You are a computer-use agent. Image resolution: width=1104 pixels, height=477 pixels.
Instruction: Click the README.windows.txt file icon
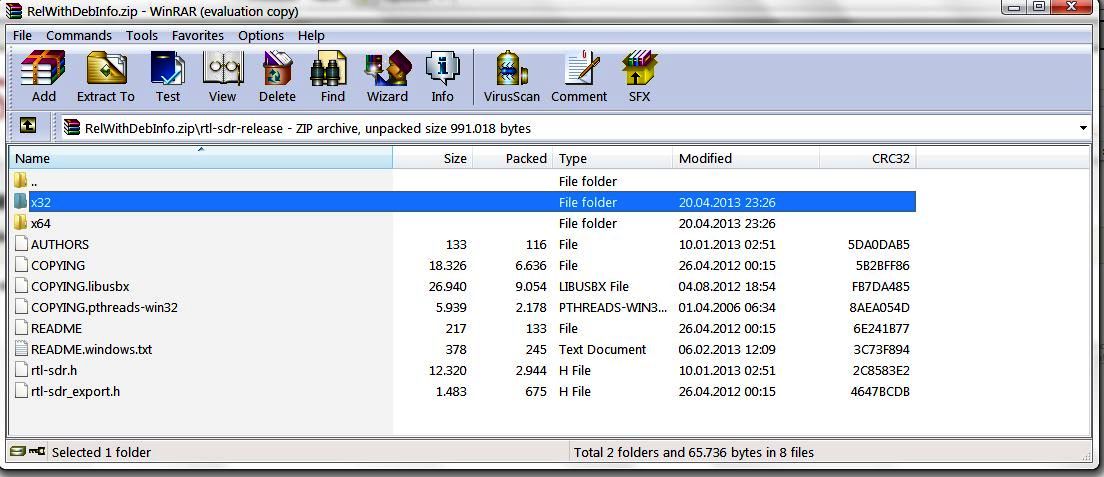click(21, 349)
